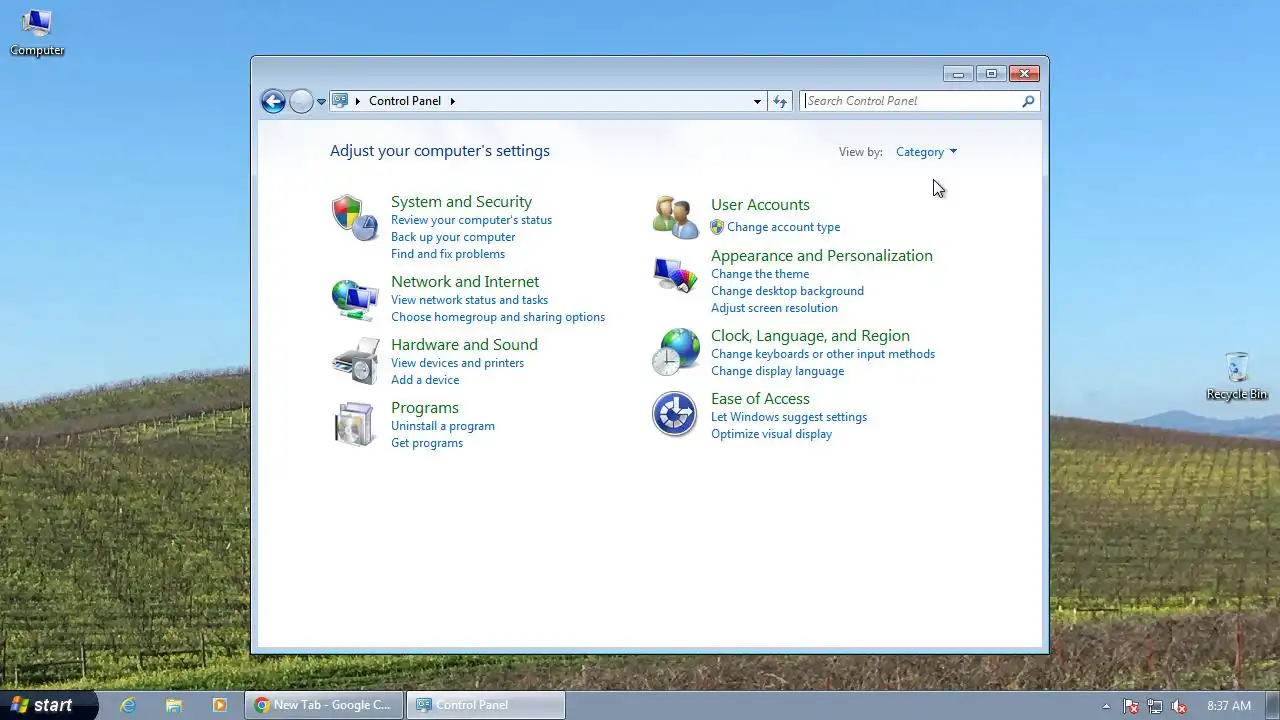Click Adjust screen resolution
1280x720 pixels.
[x=774, y=308]
